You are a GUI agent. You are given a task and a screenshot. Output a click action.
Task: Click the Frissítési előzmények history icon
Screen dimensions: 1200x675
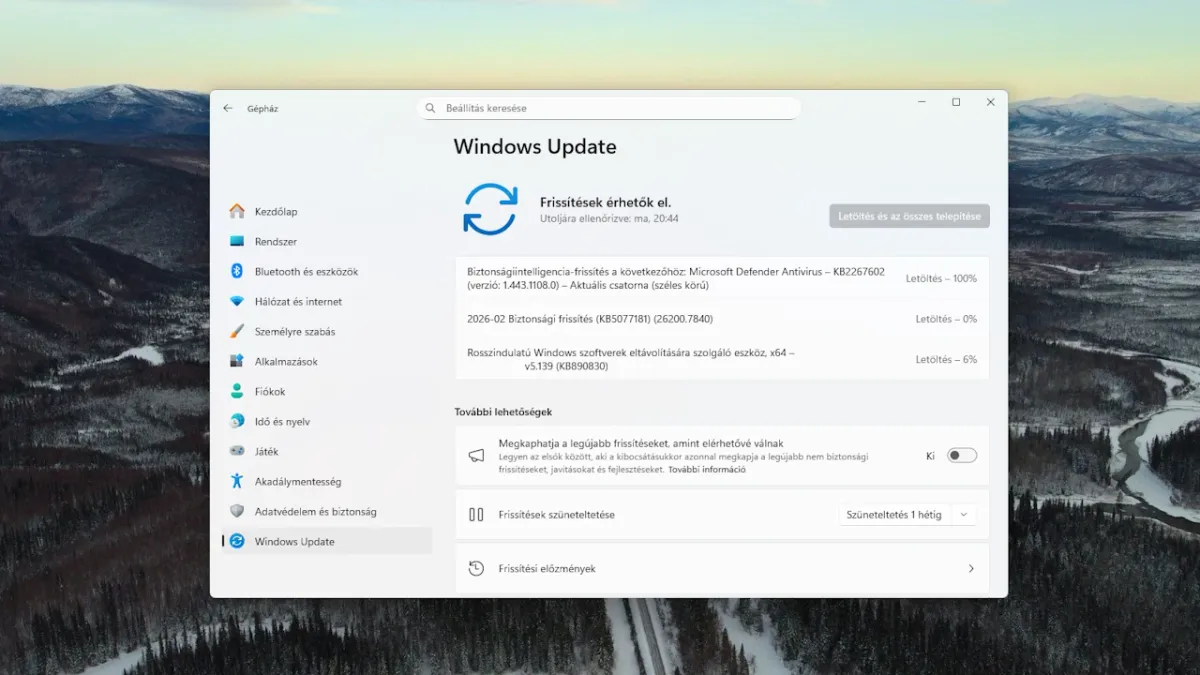[x=476, y=568]
